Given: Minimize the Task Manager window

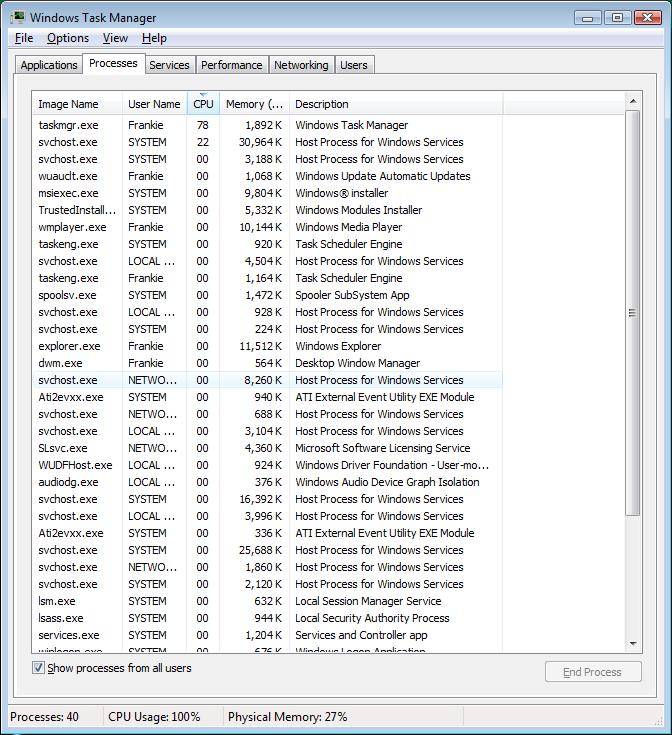Looking at the screenshot, I should tap(588, 18).
